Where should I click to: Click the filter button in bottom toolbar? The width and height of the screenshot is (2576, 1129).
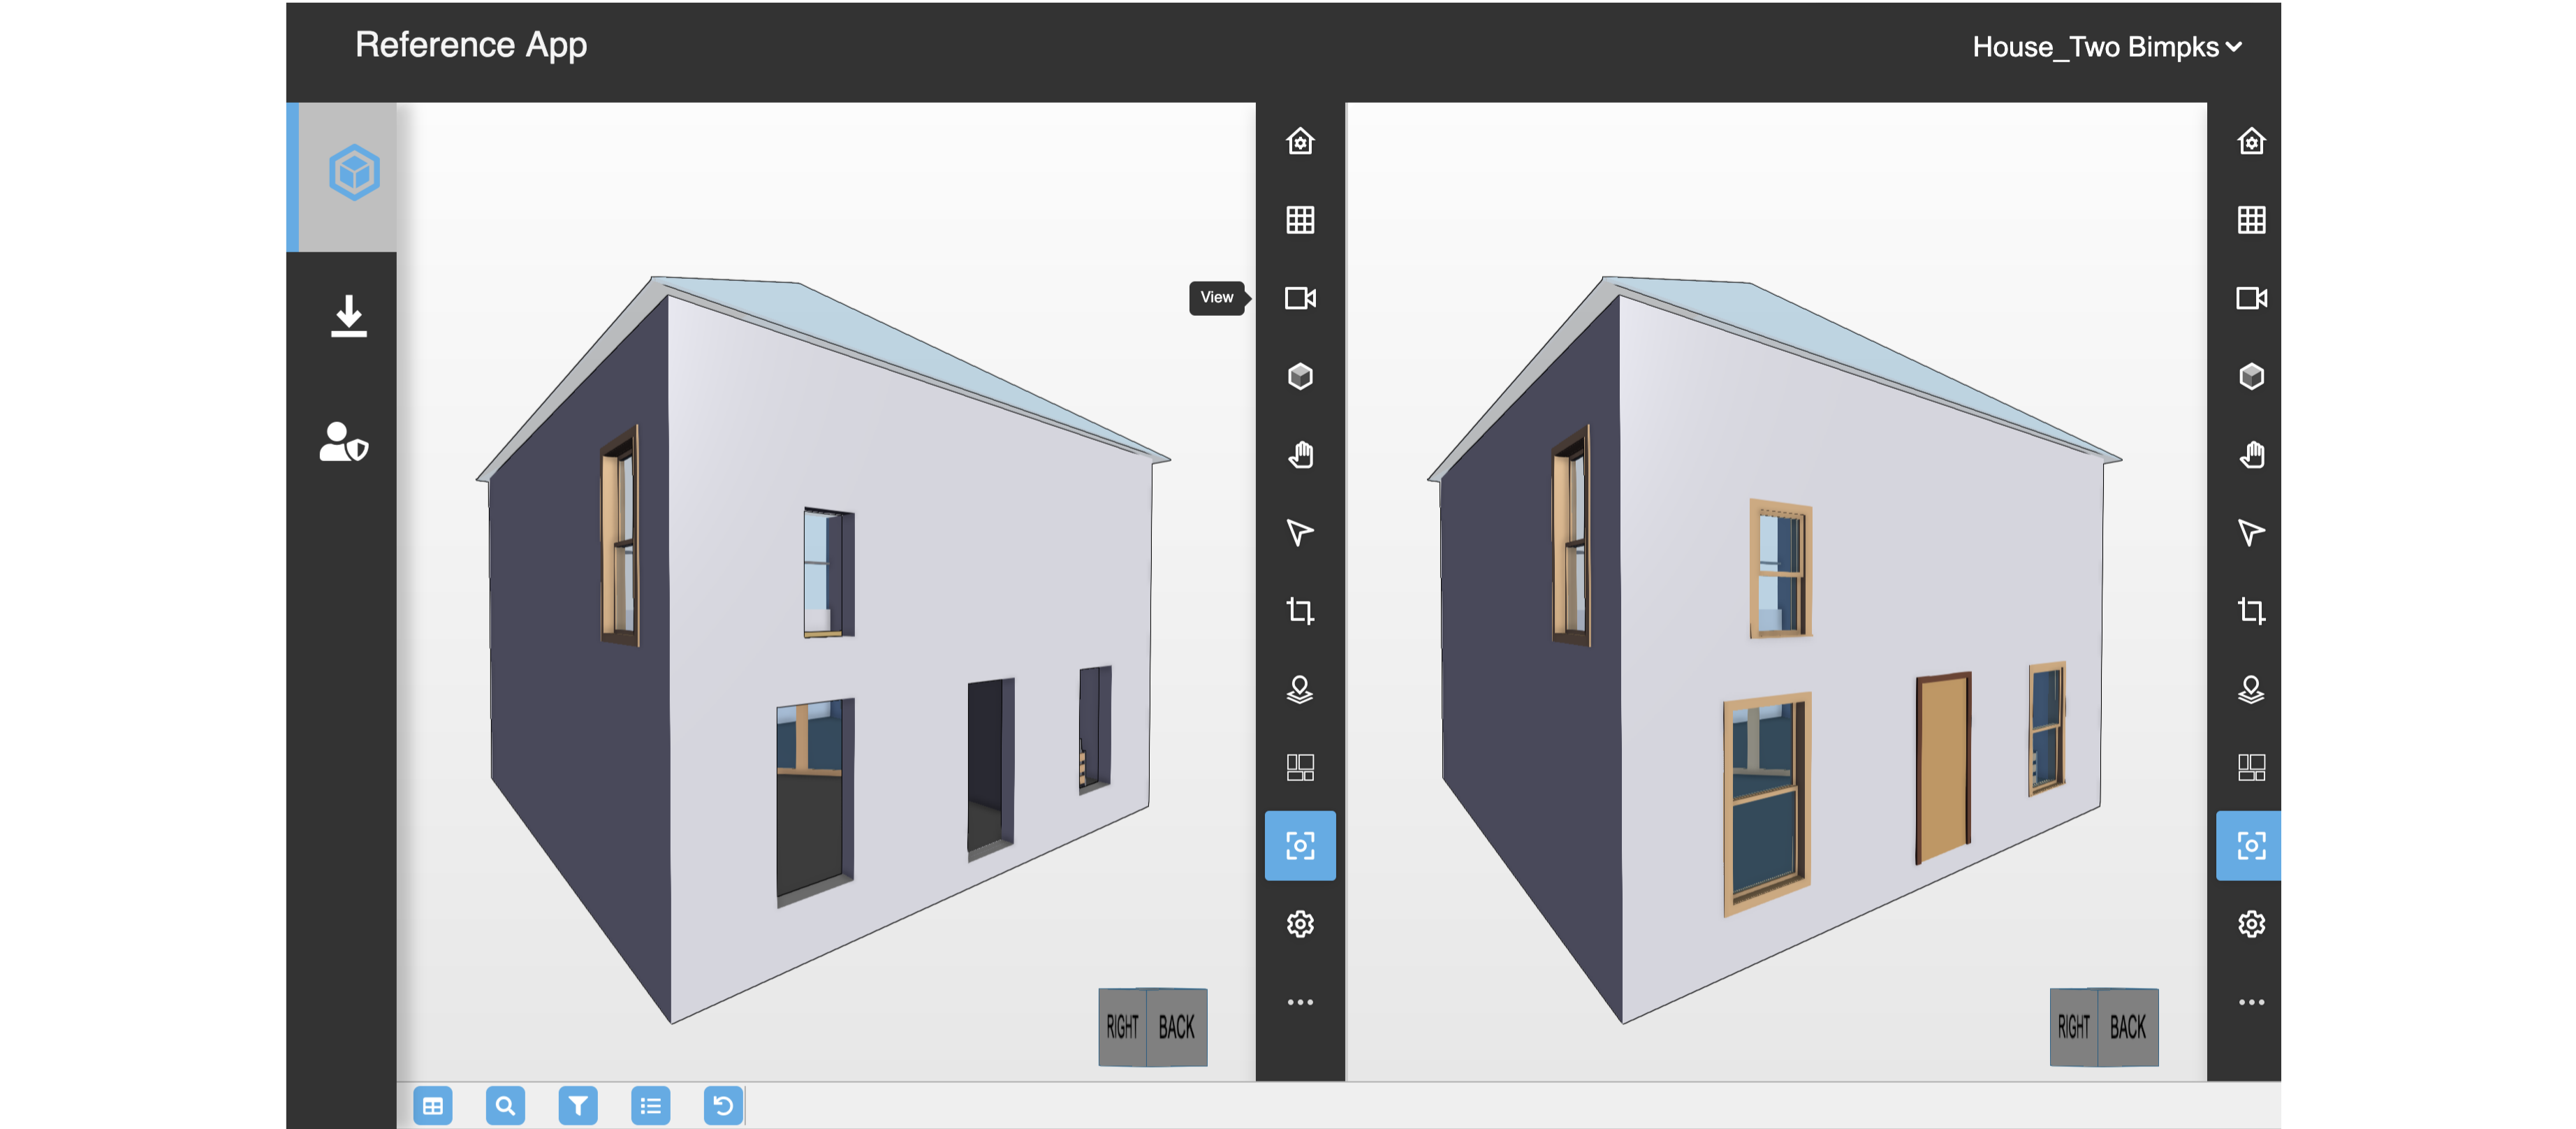click(x=577, y=1106)
